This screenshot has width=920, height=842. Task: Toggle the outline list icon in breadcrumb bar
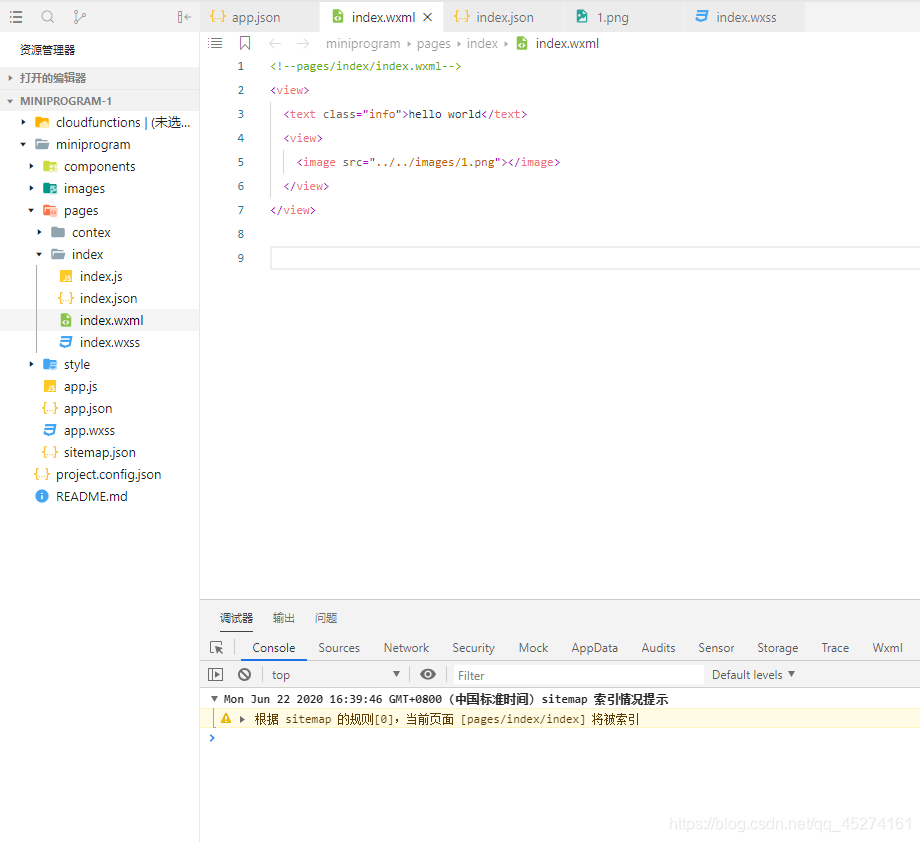pyautogui.click(x=215, y=43)
